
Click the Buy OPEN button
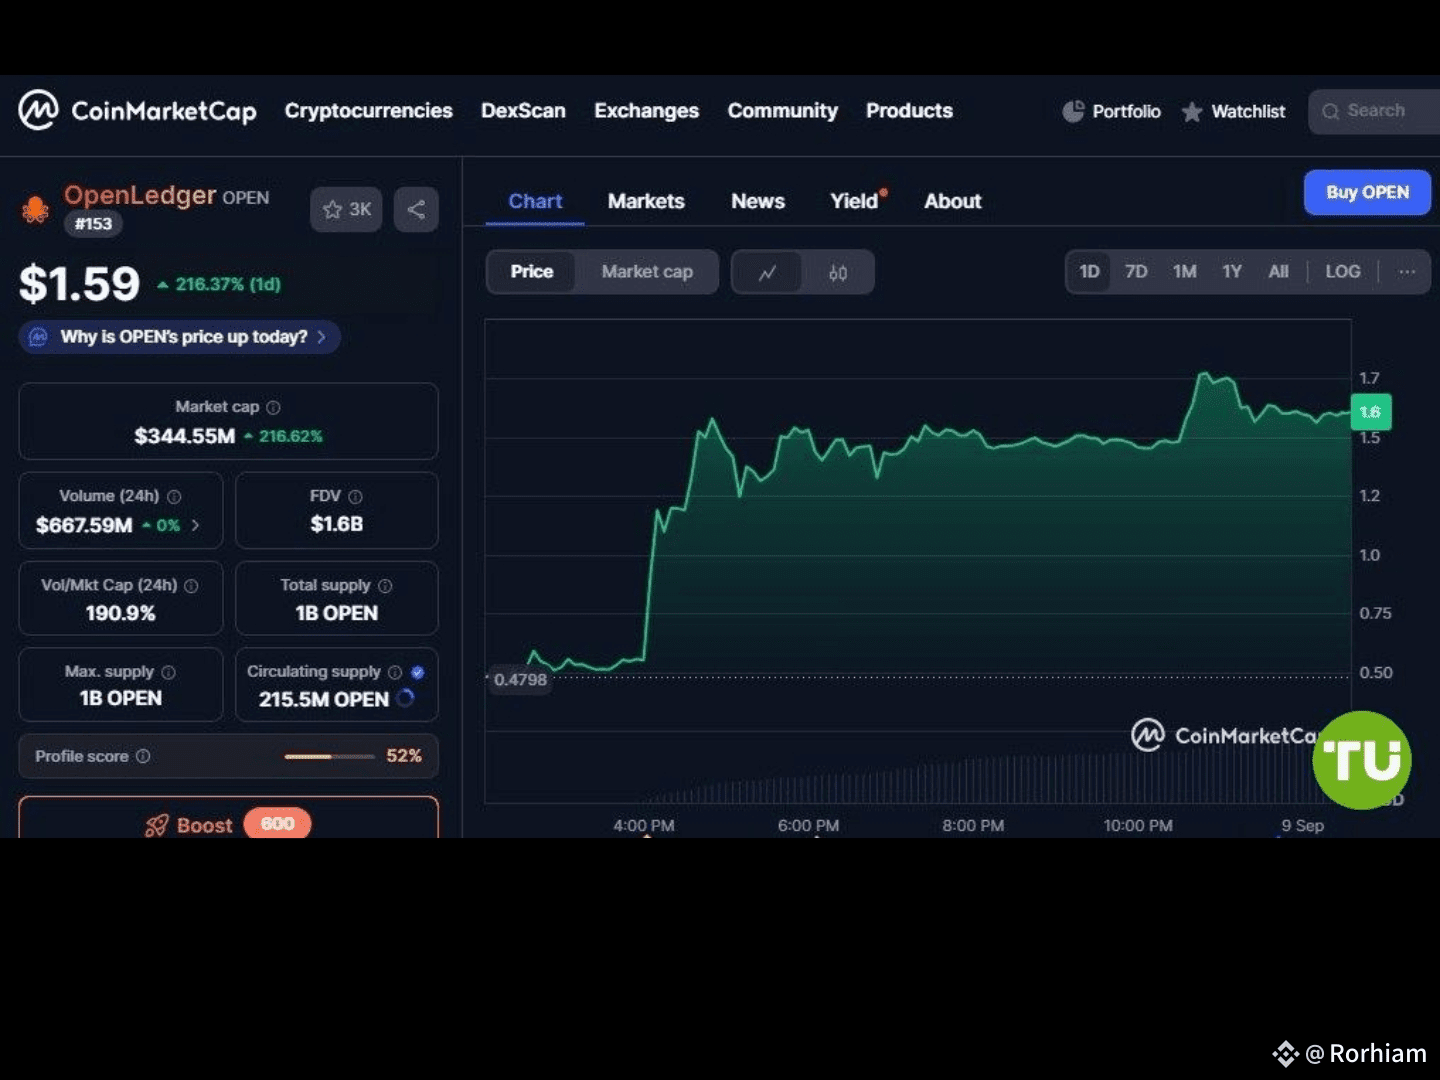[x=1367, y=192]
